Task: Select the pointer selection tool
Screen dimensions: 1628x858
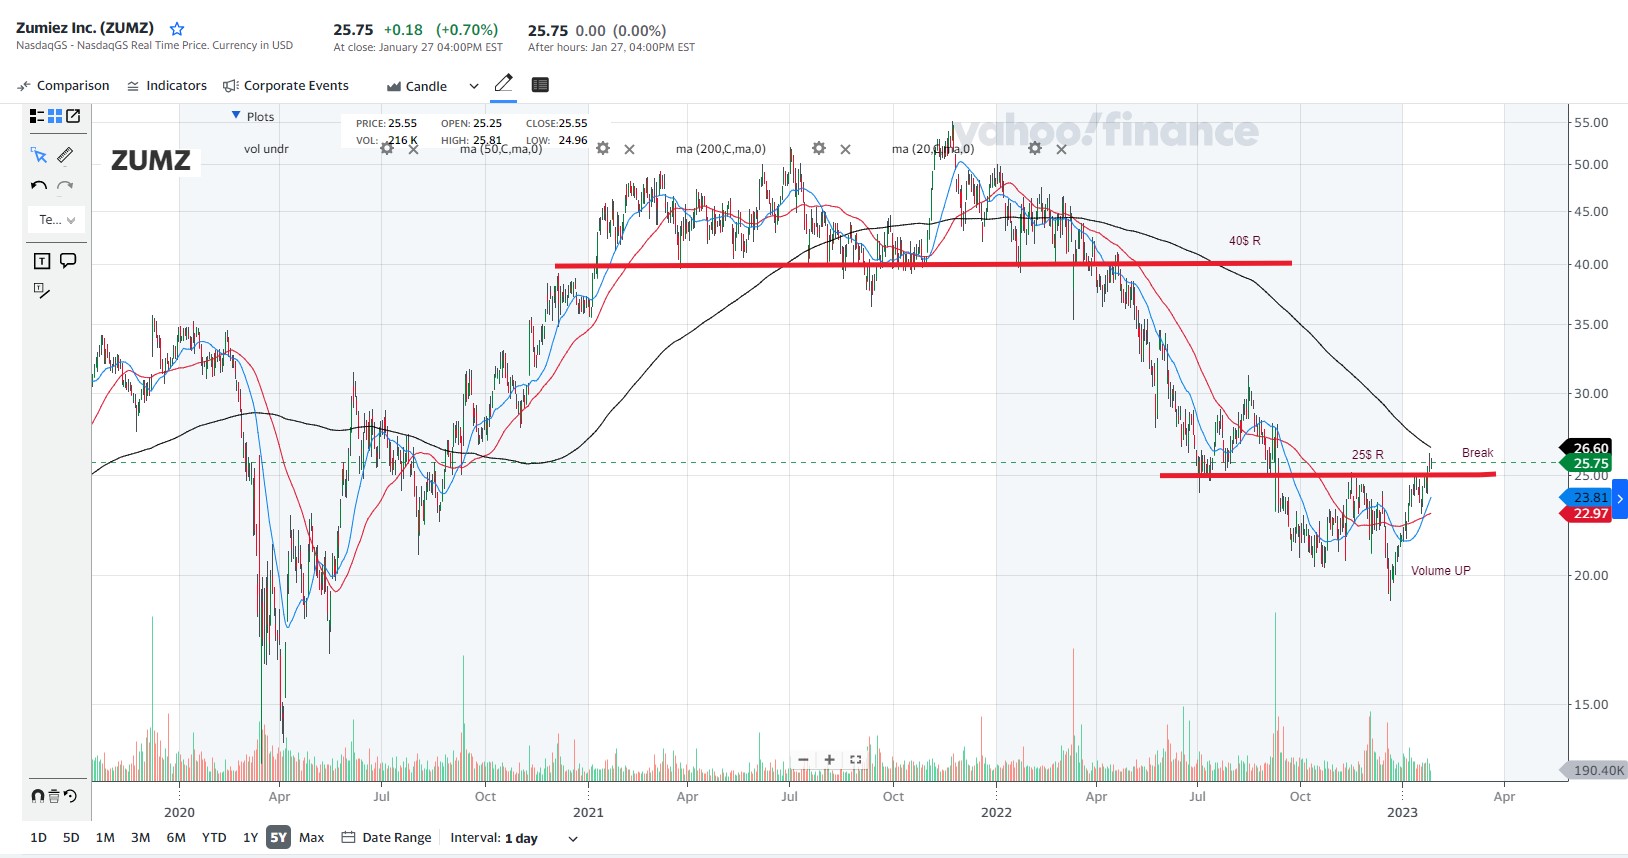Action: (39, 155)
